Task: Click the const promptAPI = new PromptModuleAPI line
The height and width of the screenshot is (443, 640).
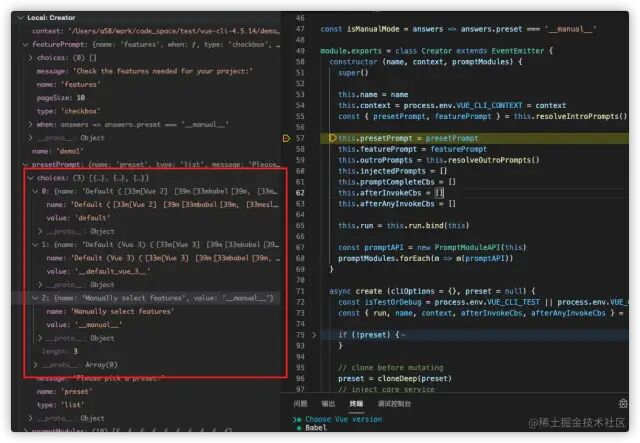Action: point(432,247)
